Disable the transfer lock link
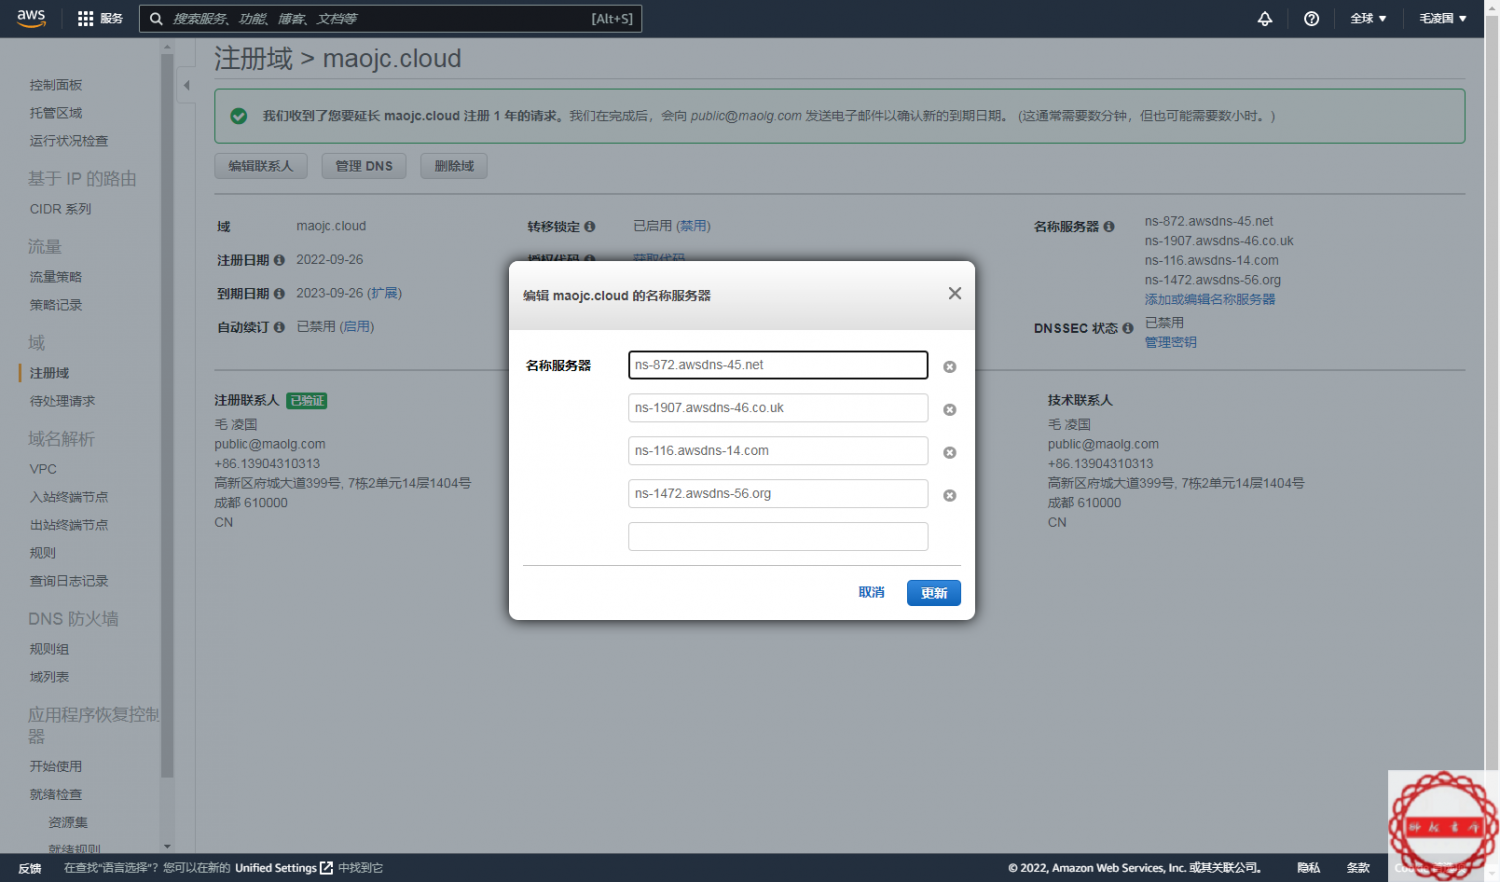This screenshot has width=1500, height=882. [693, 226]
